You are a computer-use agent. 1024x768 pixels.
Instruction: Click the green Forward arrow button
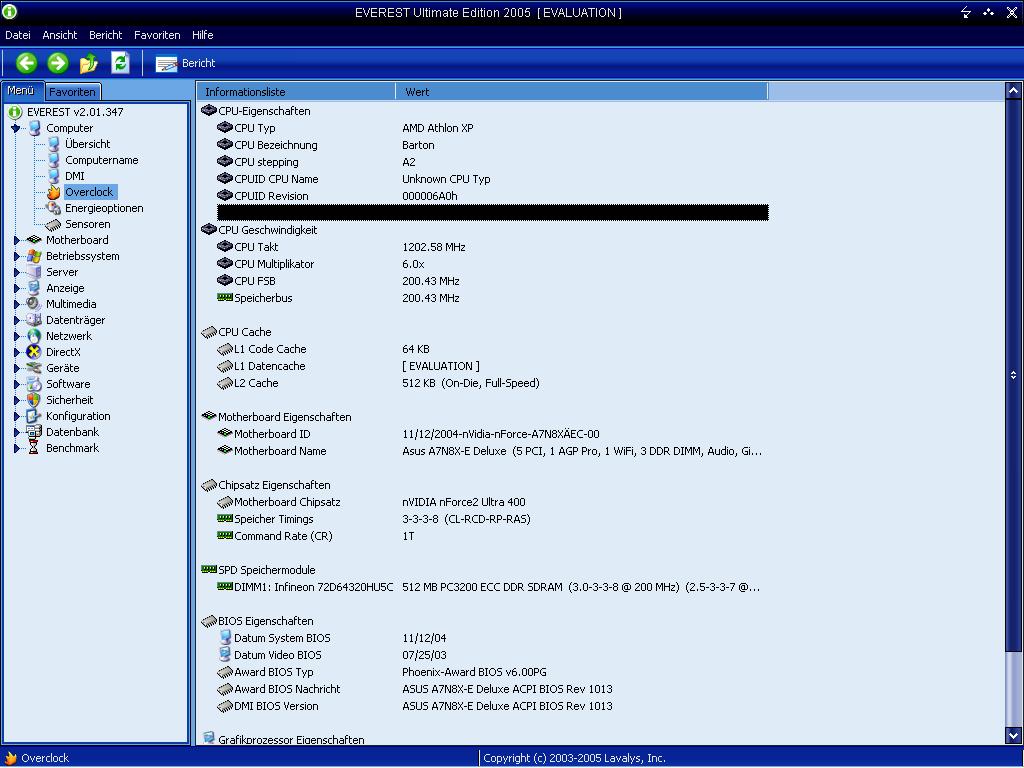click(57, 63)
